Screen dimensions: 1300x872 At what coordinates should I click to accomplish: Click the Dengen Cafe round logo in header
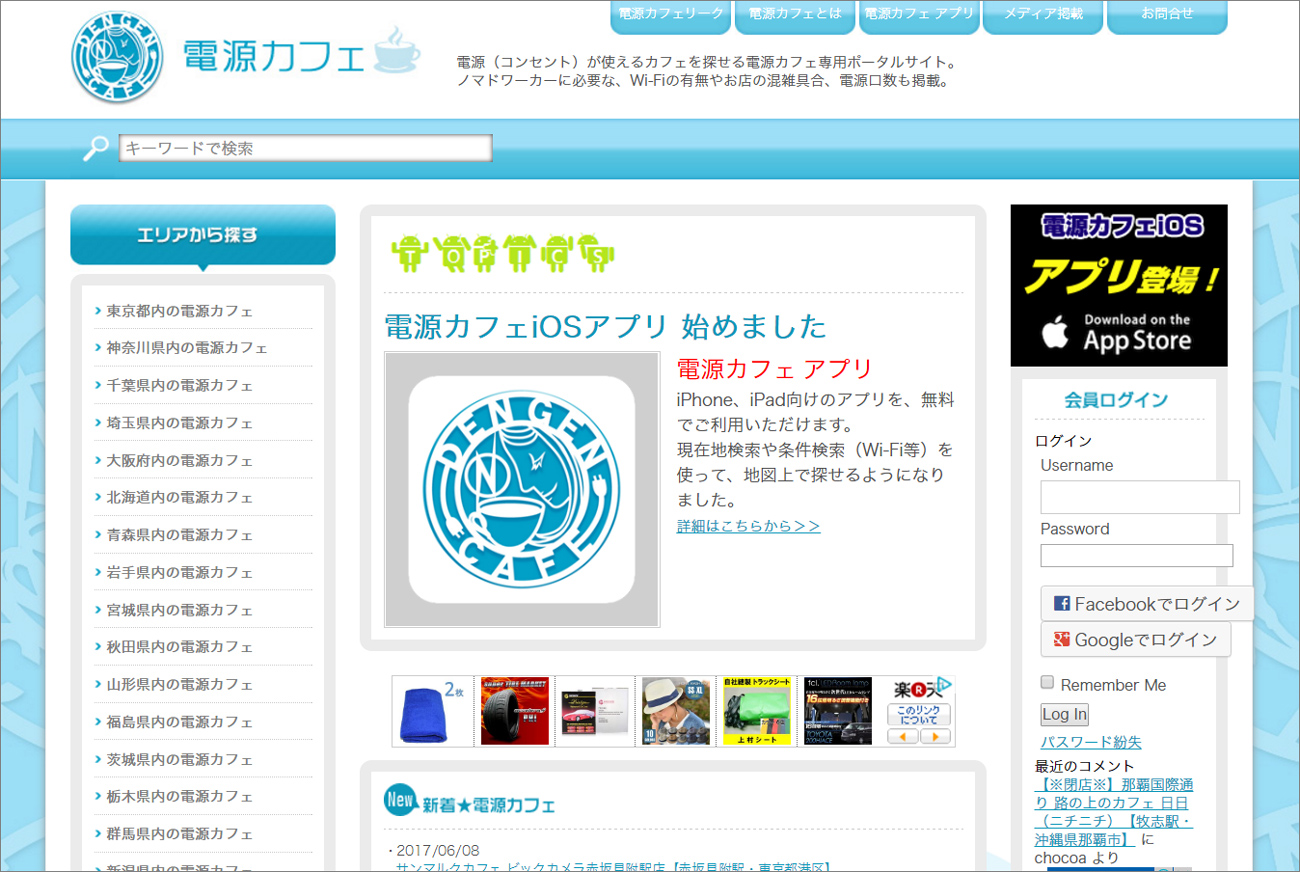point(117,58)
